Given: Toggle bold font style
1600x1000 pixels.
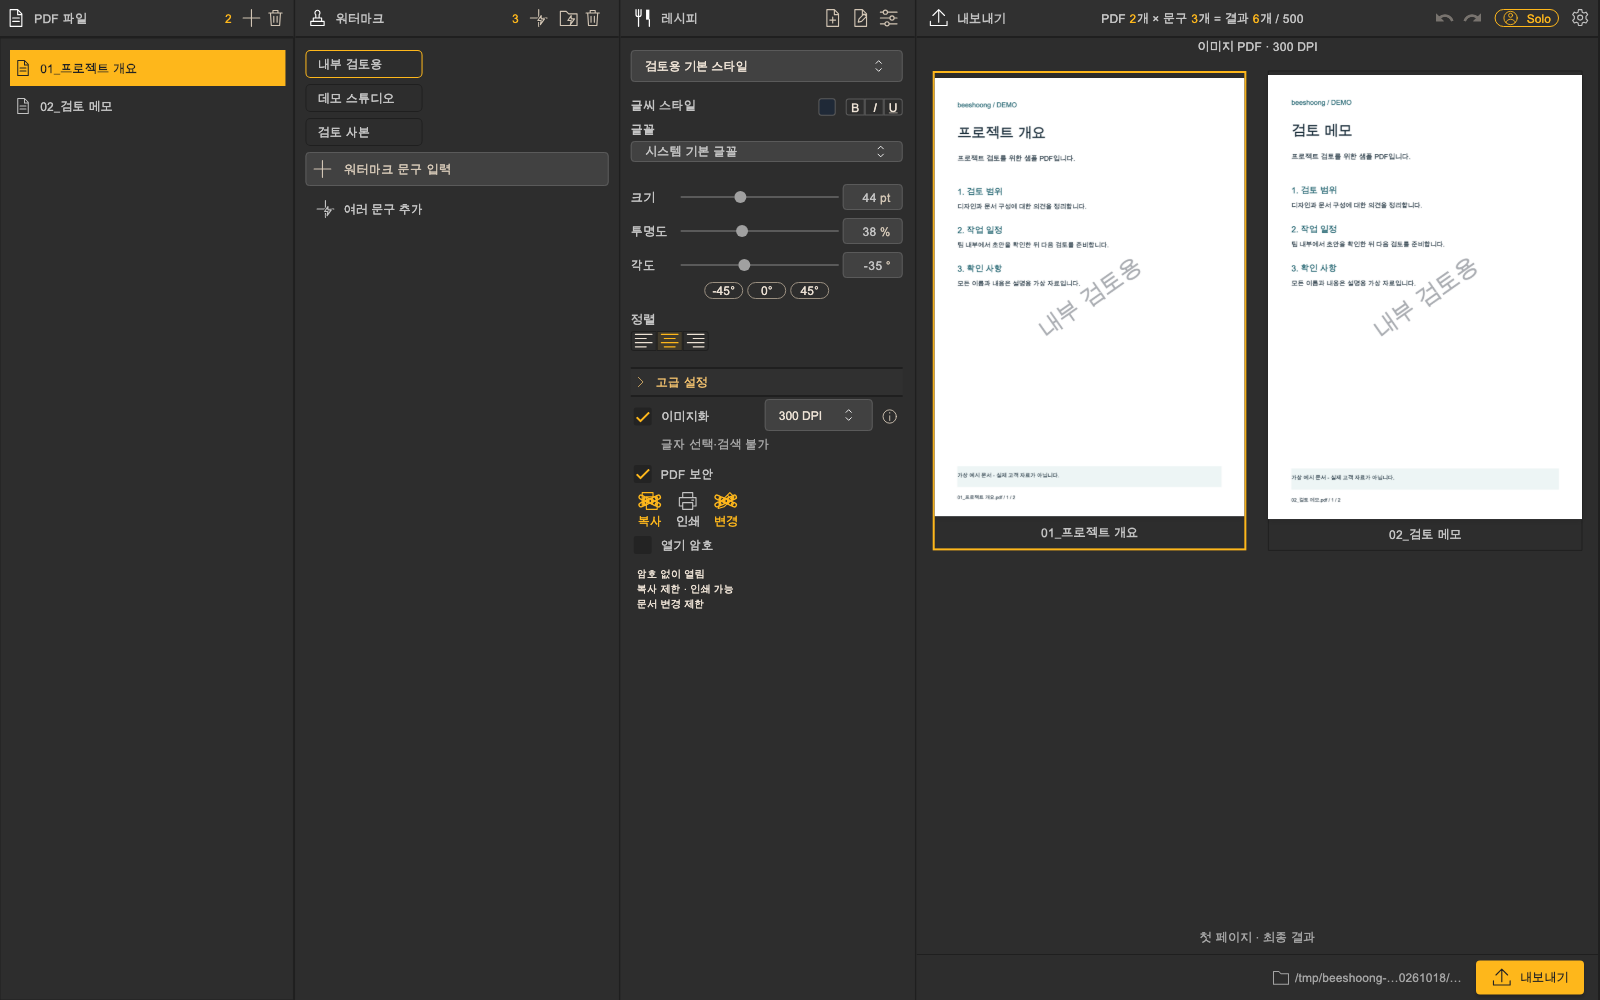Looking at the screenshot, I should (x=855, y=107).
